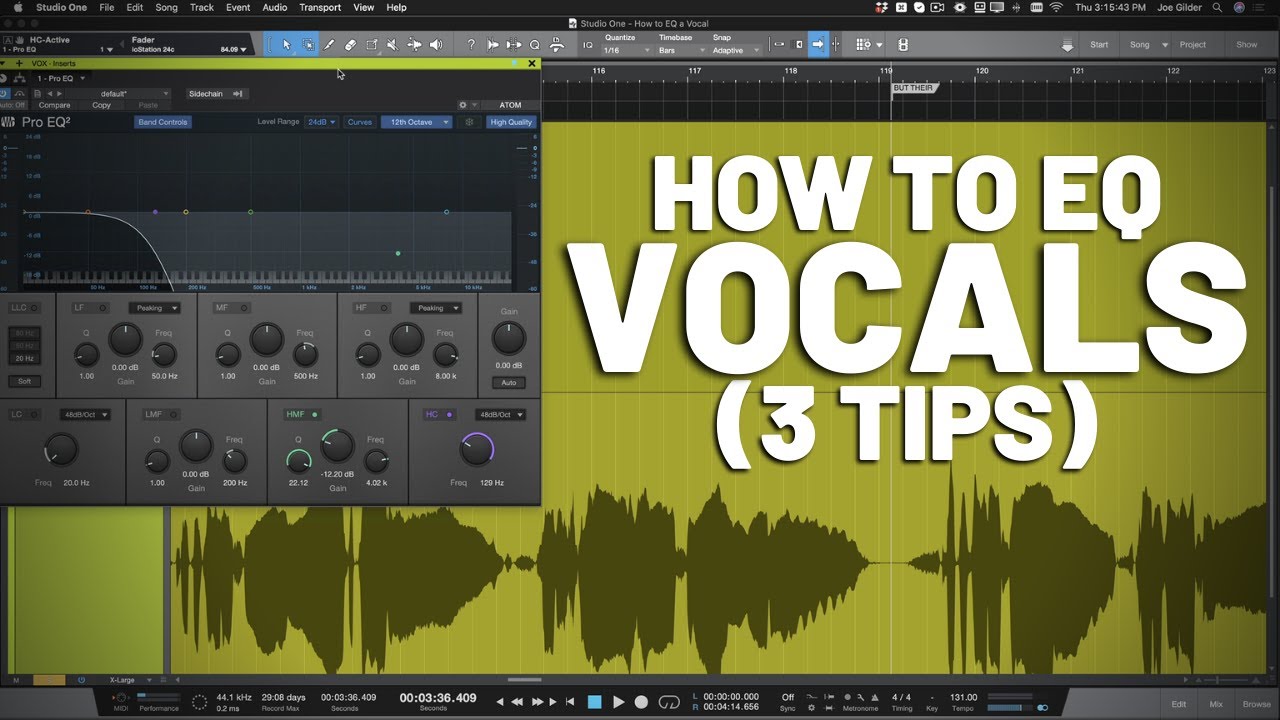Open the LF band Peaking type dropdown
The height and width of the screenshot is (720, 1280).
click(x=154, y=308)
